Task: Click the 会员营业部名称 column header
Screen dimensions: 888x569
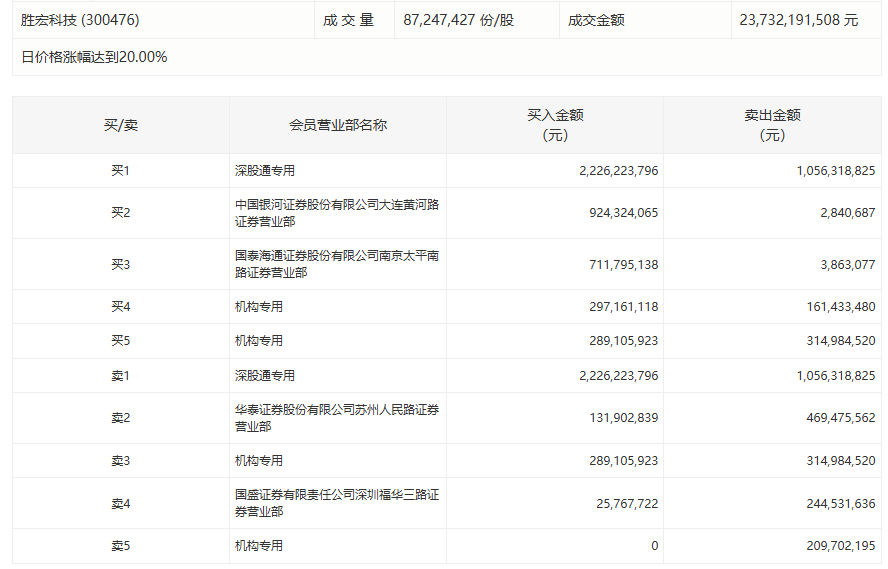Action: tap(338, 125)
